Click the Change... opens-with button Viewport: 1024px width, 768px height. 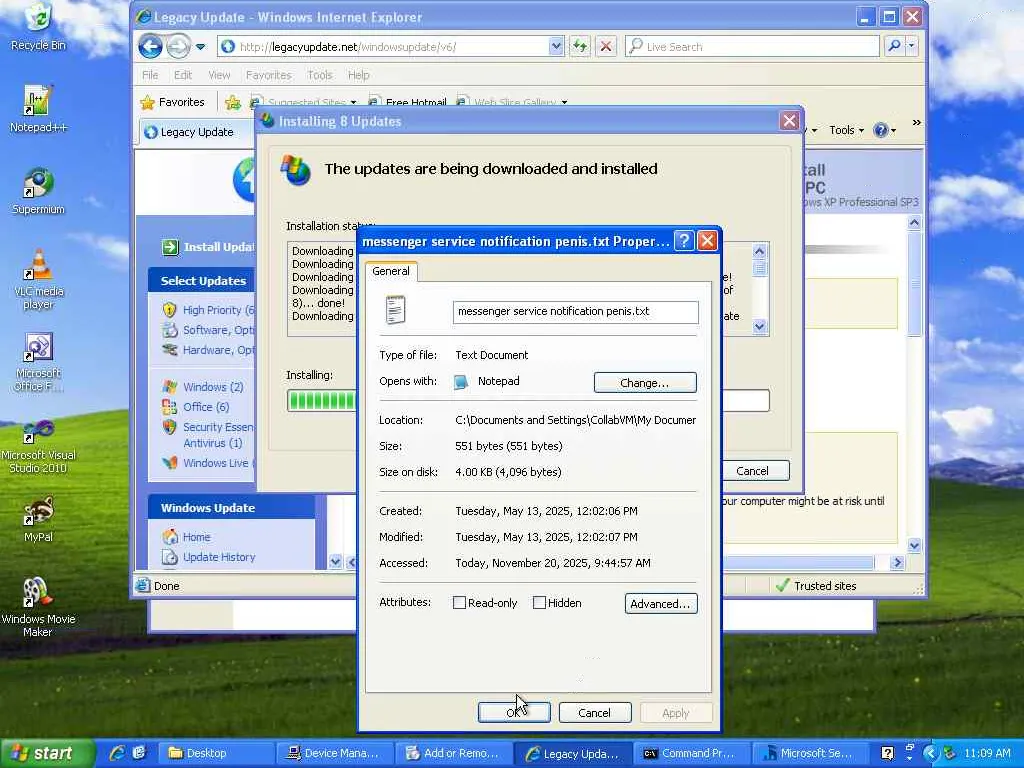(645, 382)
